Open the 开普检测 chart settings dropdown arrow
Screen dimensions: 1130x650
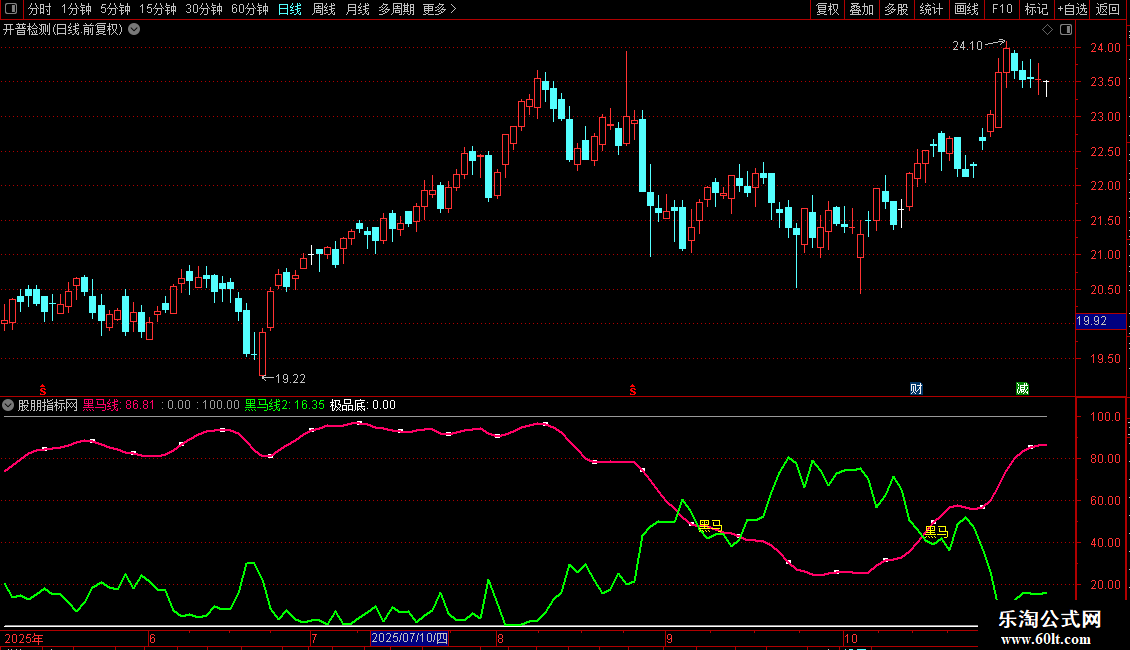(134, 30)
